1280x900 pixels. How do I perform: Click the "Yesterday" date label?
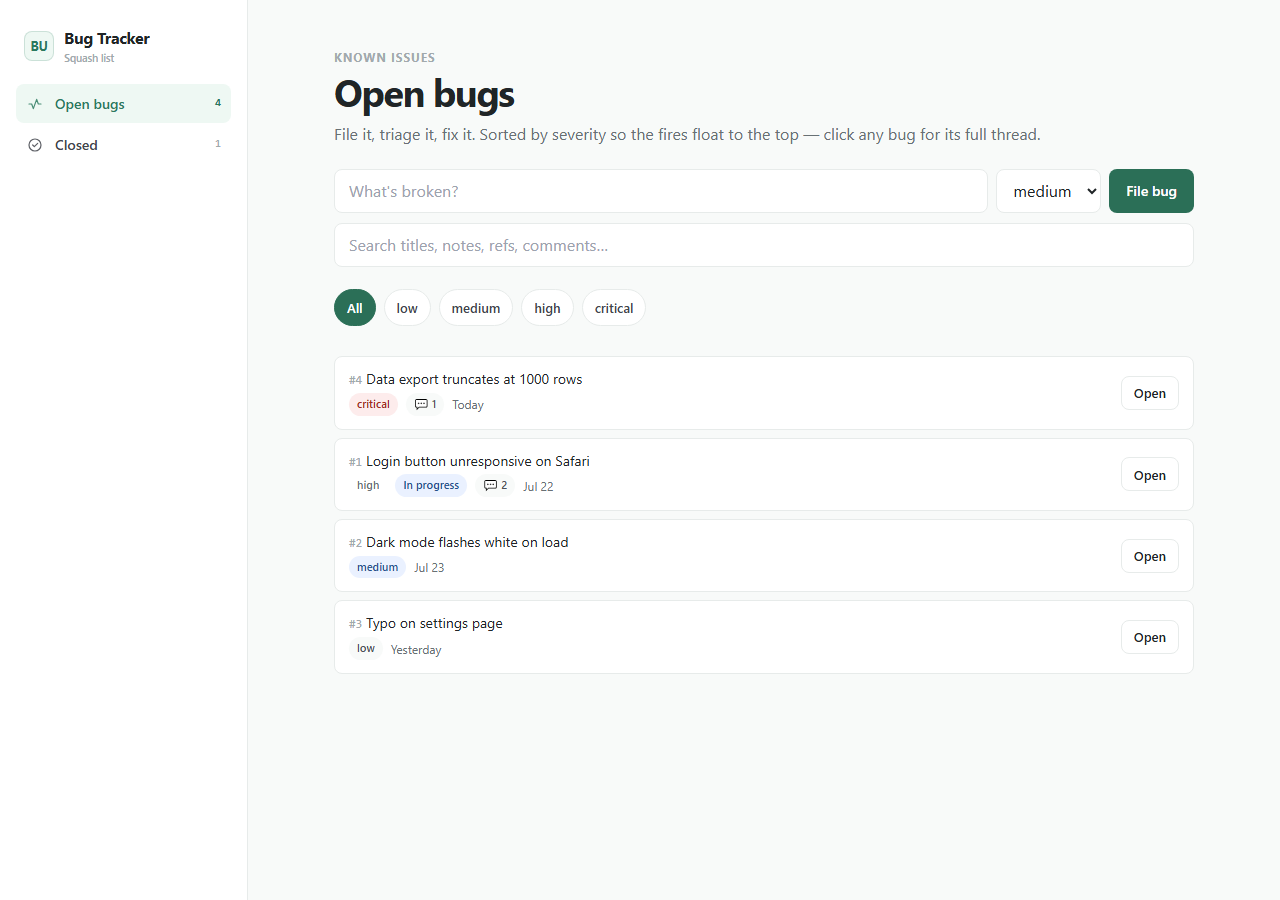point(416,650)
